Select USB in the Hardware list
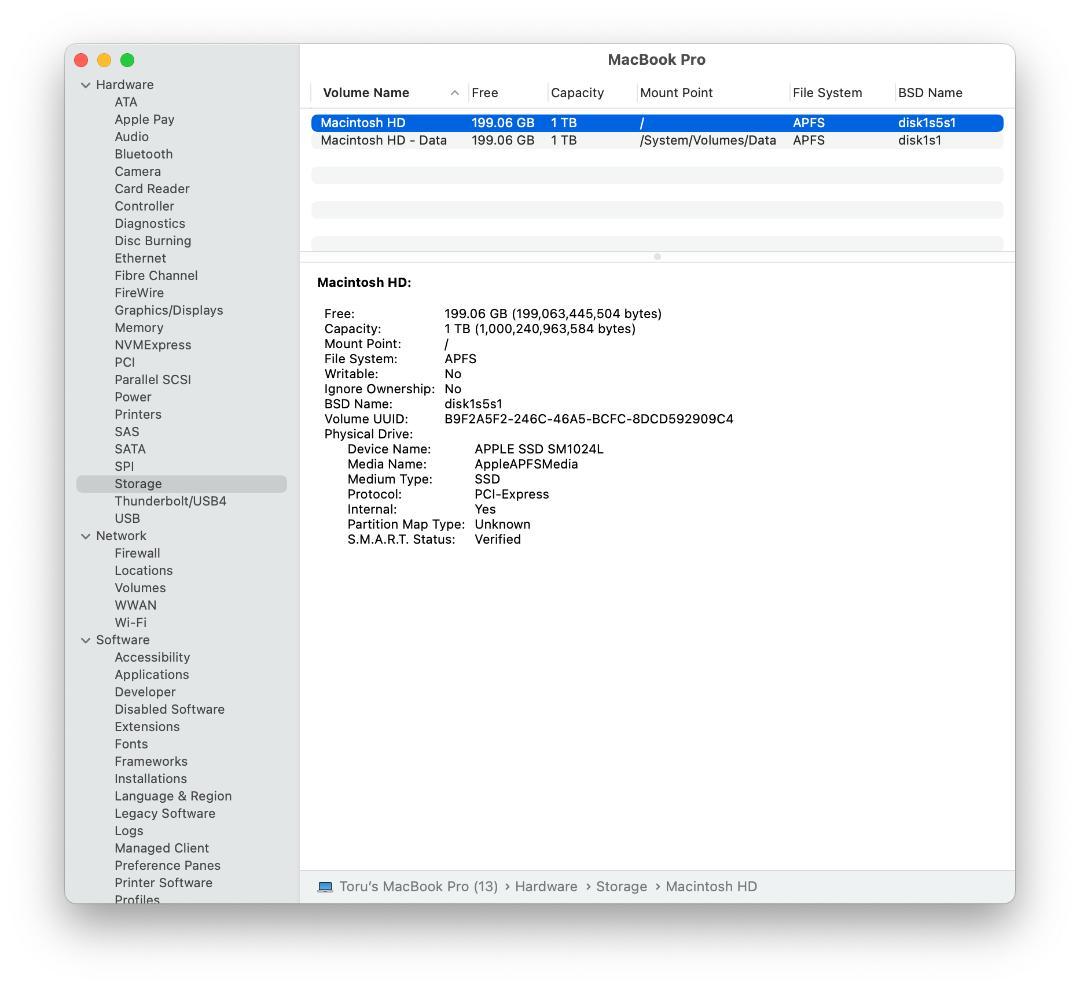This screenshot has width=1080, height=989. [x=127, y=518]
